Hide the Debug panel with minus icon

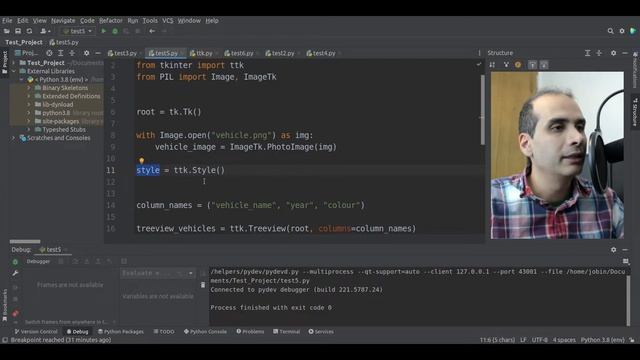tap(625, 249)
